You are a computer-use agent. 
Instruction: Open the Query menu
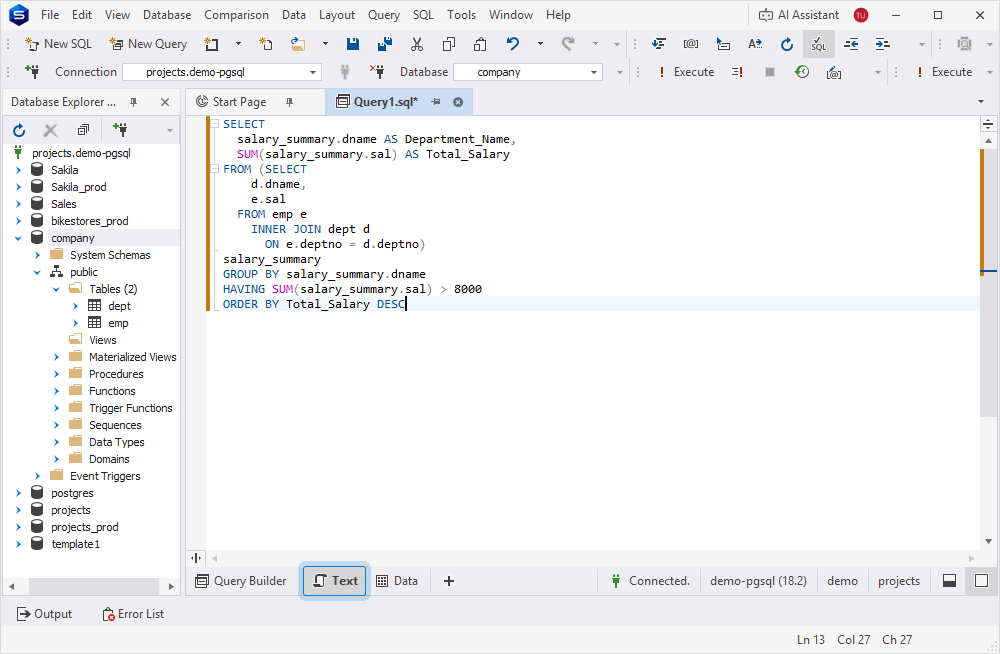pos(384,15)
